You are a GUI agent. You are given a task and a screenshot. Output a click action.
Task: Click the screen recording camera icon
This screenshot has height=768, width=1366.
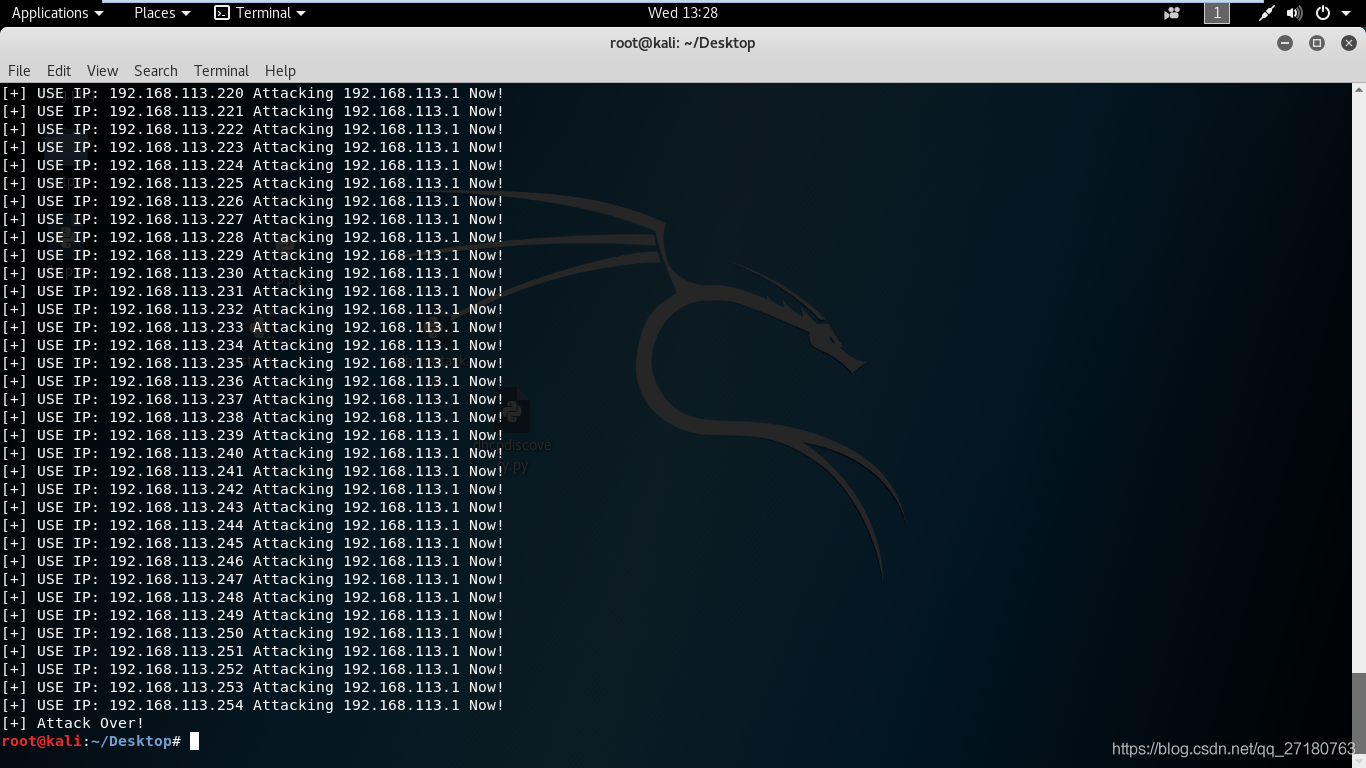1172,13
